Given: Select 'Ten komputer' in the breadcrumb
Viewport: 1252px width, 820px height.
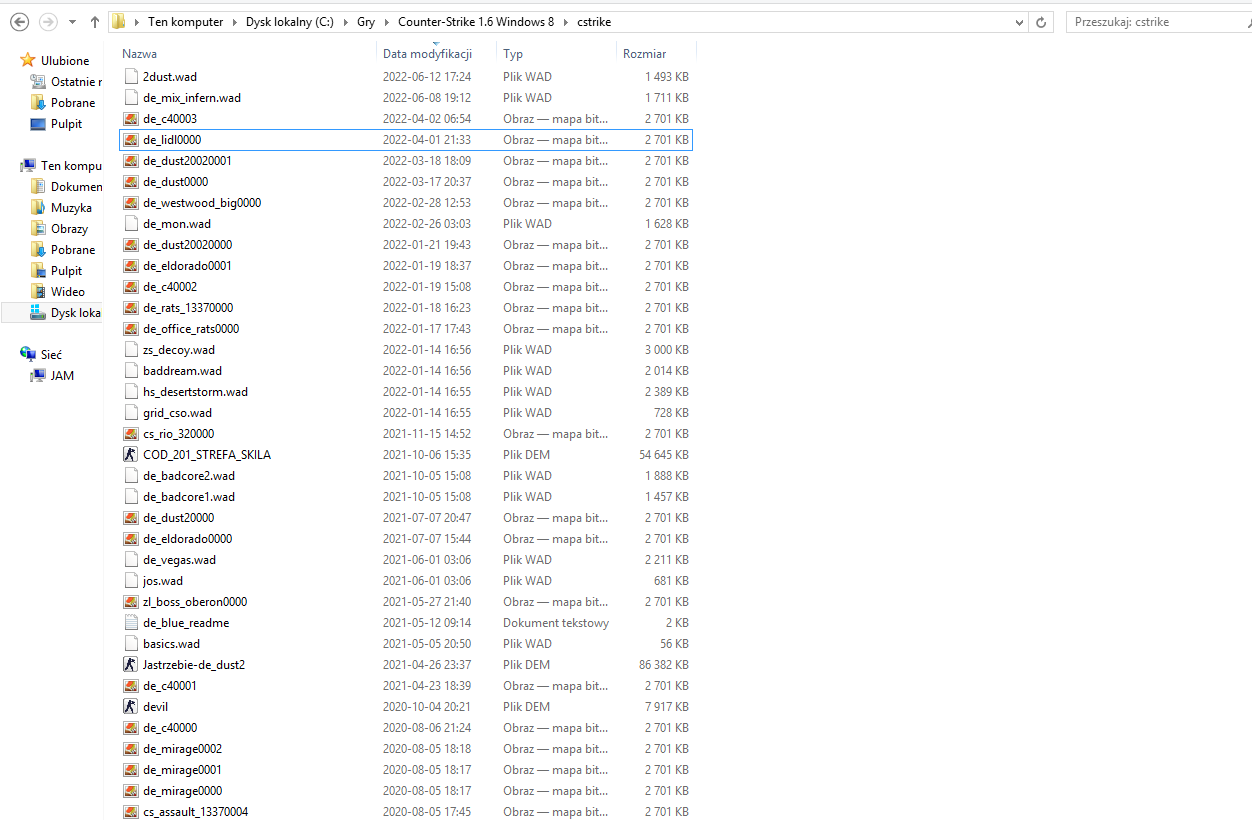Looking at the screenshot, I should (185, 21).
